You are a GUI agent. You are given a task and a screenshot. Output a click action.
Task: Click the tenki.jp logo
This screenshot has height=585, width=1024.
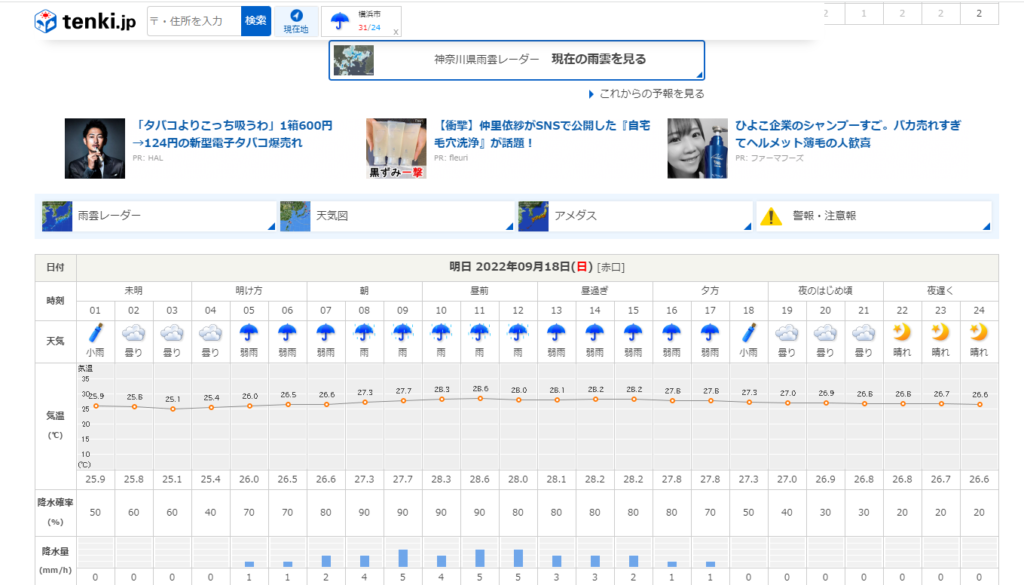(x=85, y=21)
